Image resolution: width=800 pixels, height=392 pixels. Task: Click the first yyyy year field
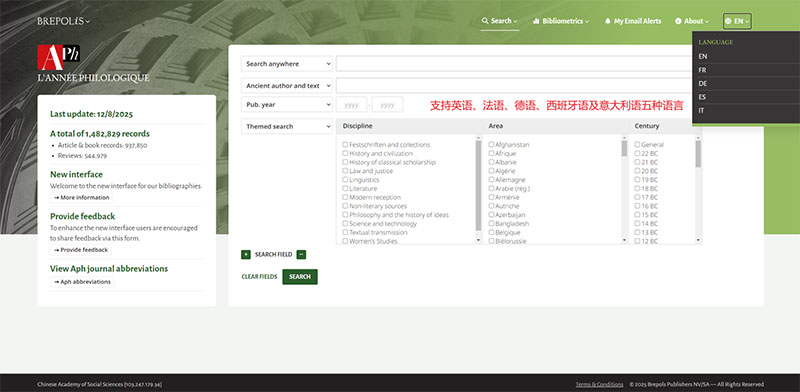click(x=352, y=105)
